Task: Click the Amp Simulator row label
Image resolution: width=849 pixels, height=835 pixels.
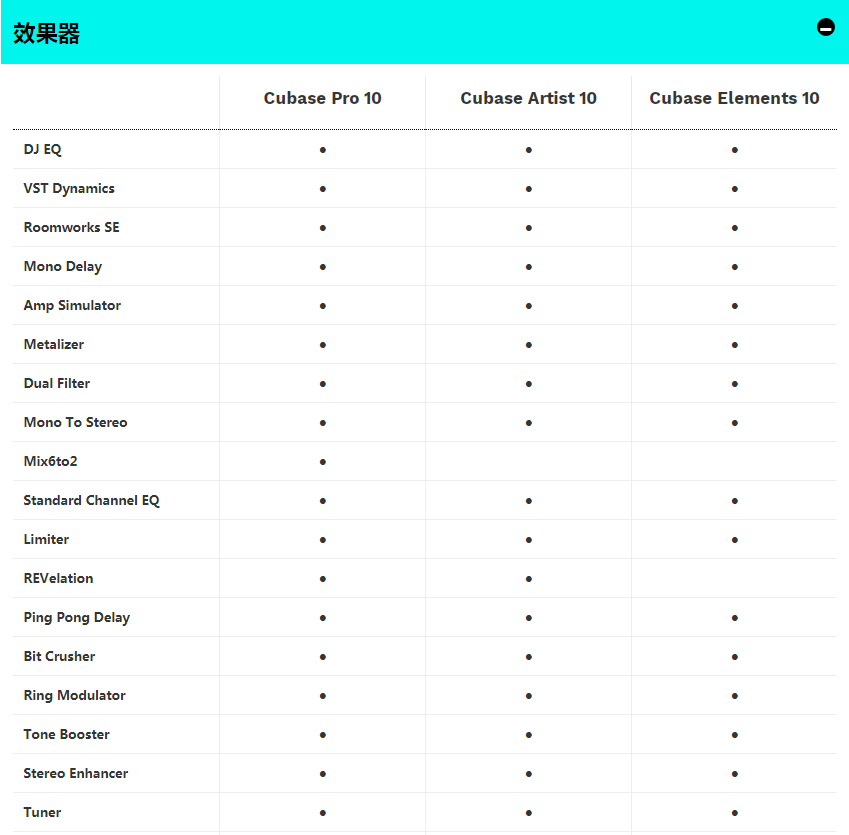Action: coord(72,305)
